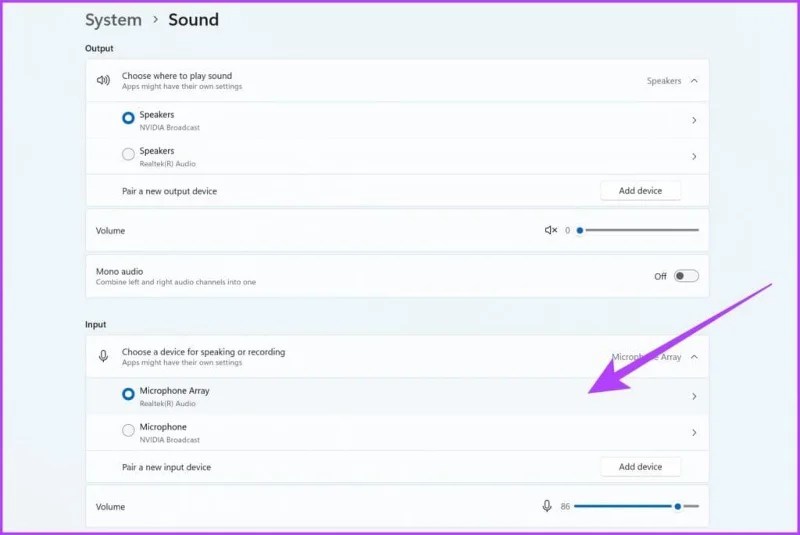Open NVIDIA Broadcast Speakers properties chevron
Viewport: 800px width, 535px height.
(694, 120)
